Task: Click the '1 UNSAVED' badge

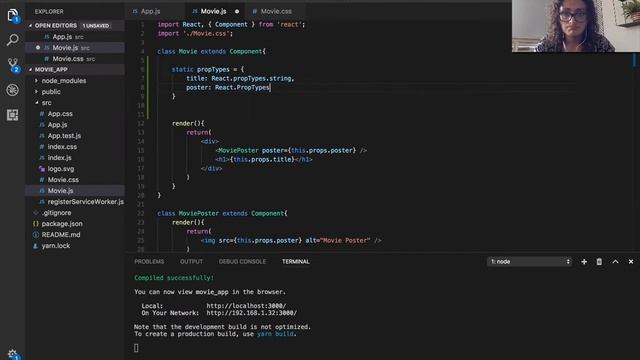Action: (x=96, y=26)
